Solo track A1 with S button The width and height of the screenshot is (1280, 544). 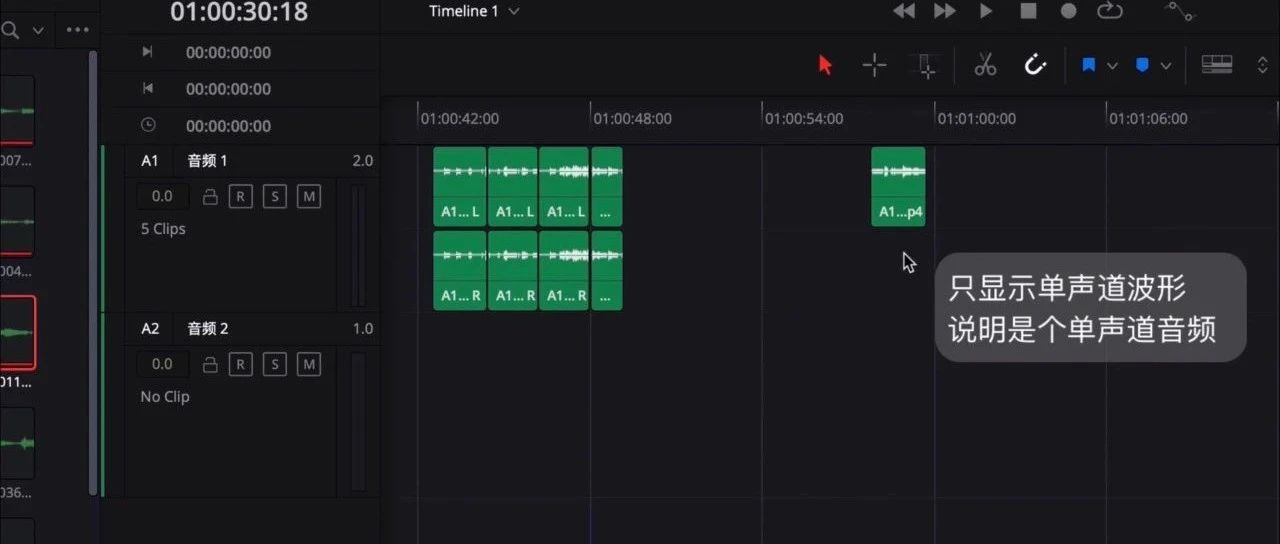275,197
